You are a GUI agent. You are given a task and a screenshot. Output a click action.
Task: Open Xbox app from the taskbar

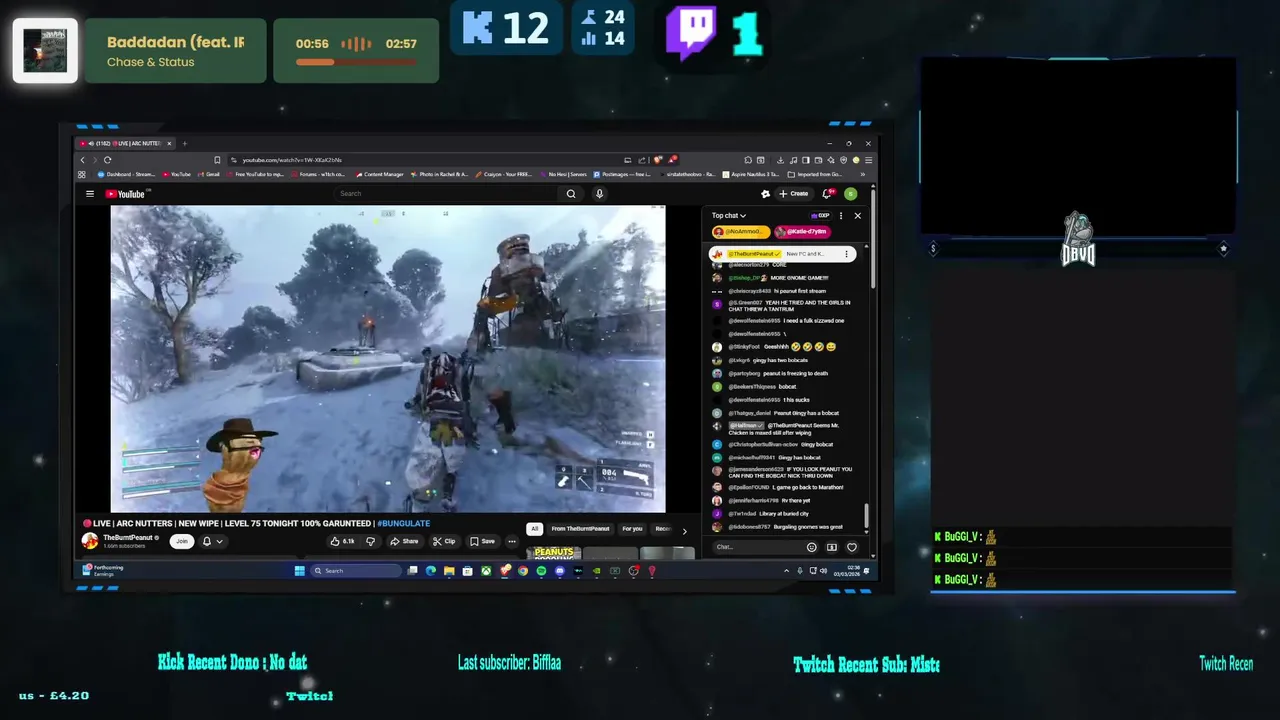pos(486,571)
